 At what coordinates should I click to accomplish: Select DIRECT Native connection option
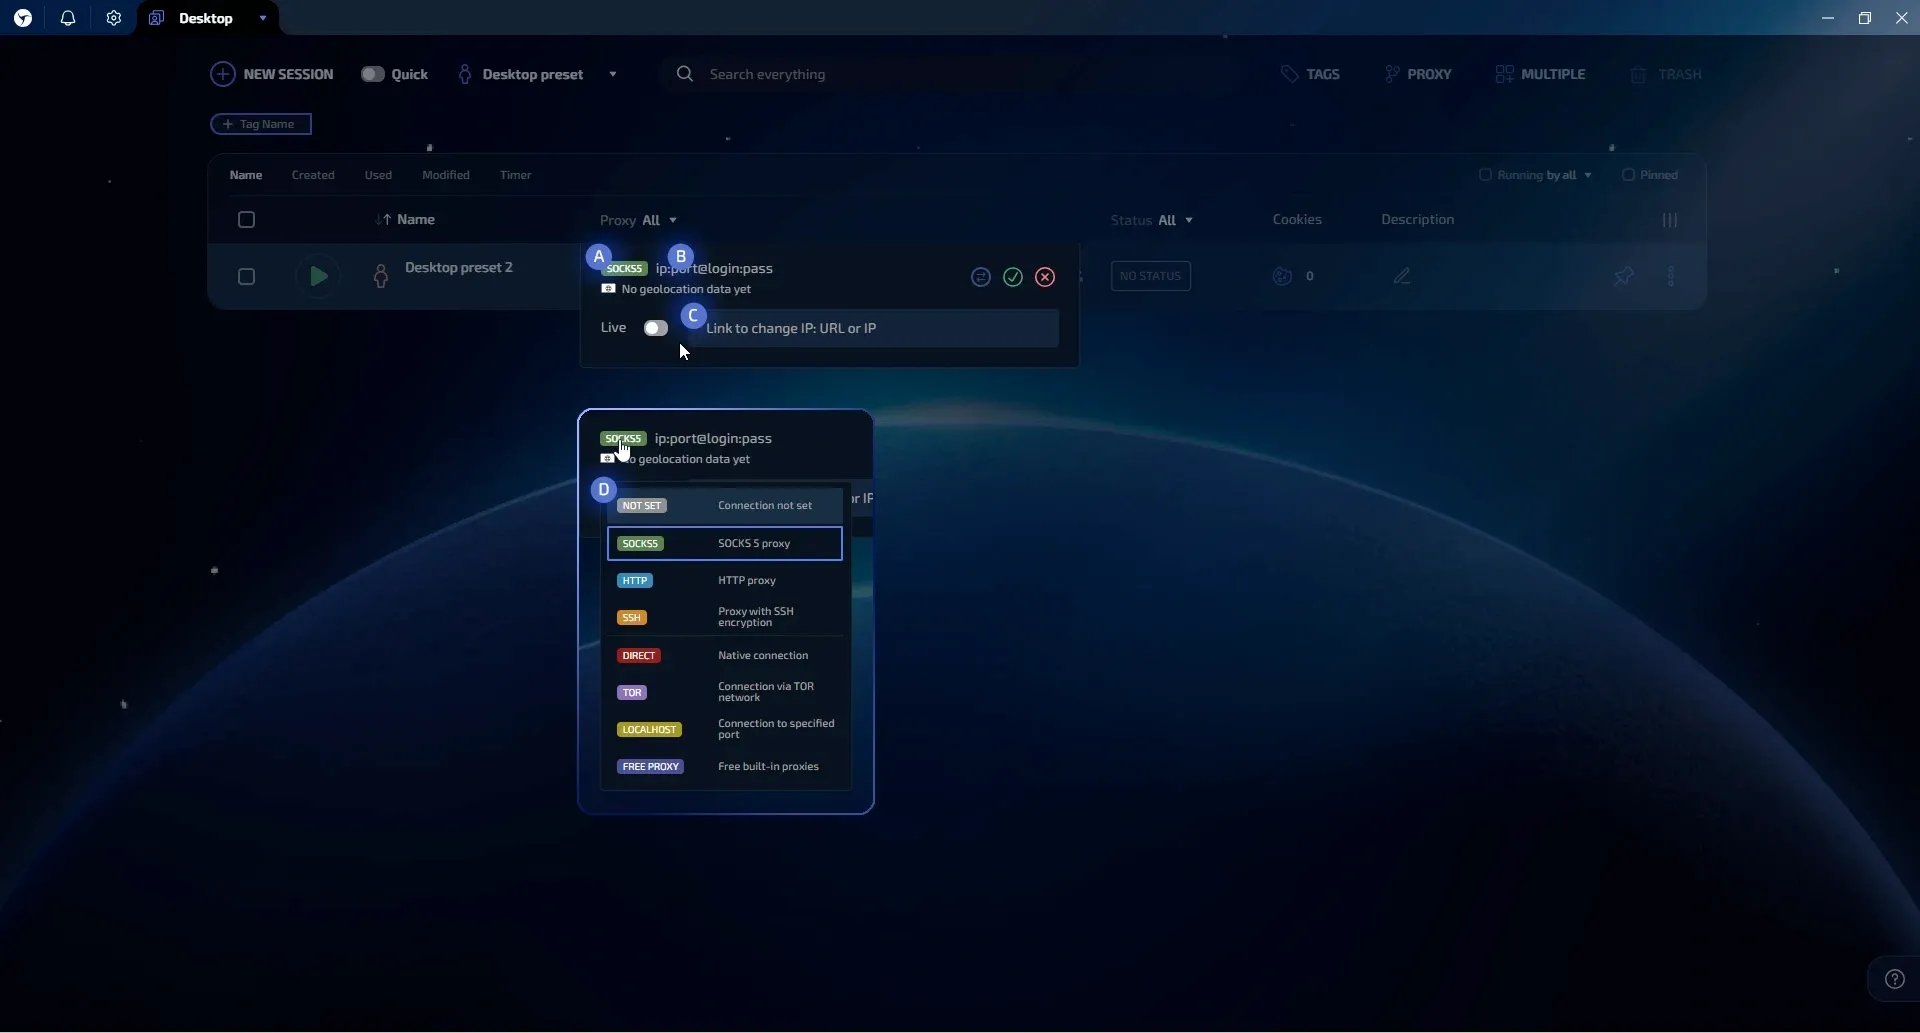tap(725, 656)
